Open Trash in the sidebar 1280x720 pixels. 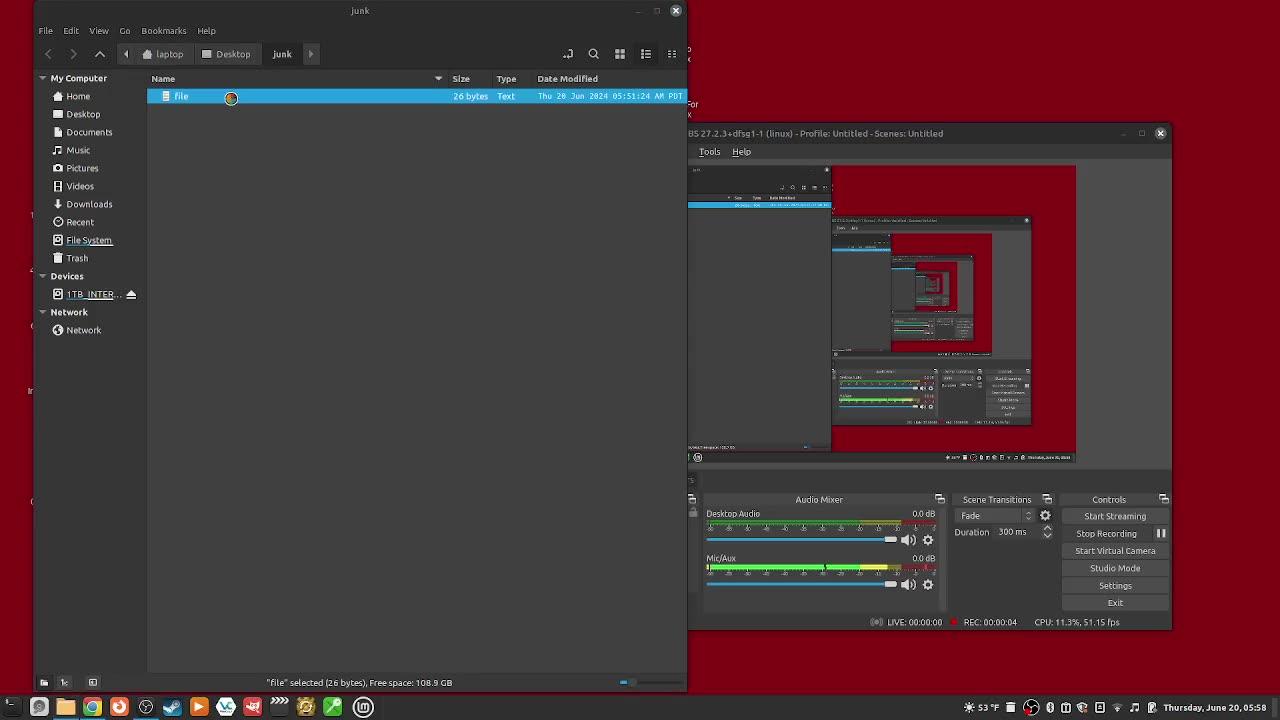click(x=77, y=258)
